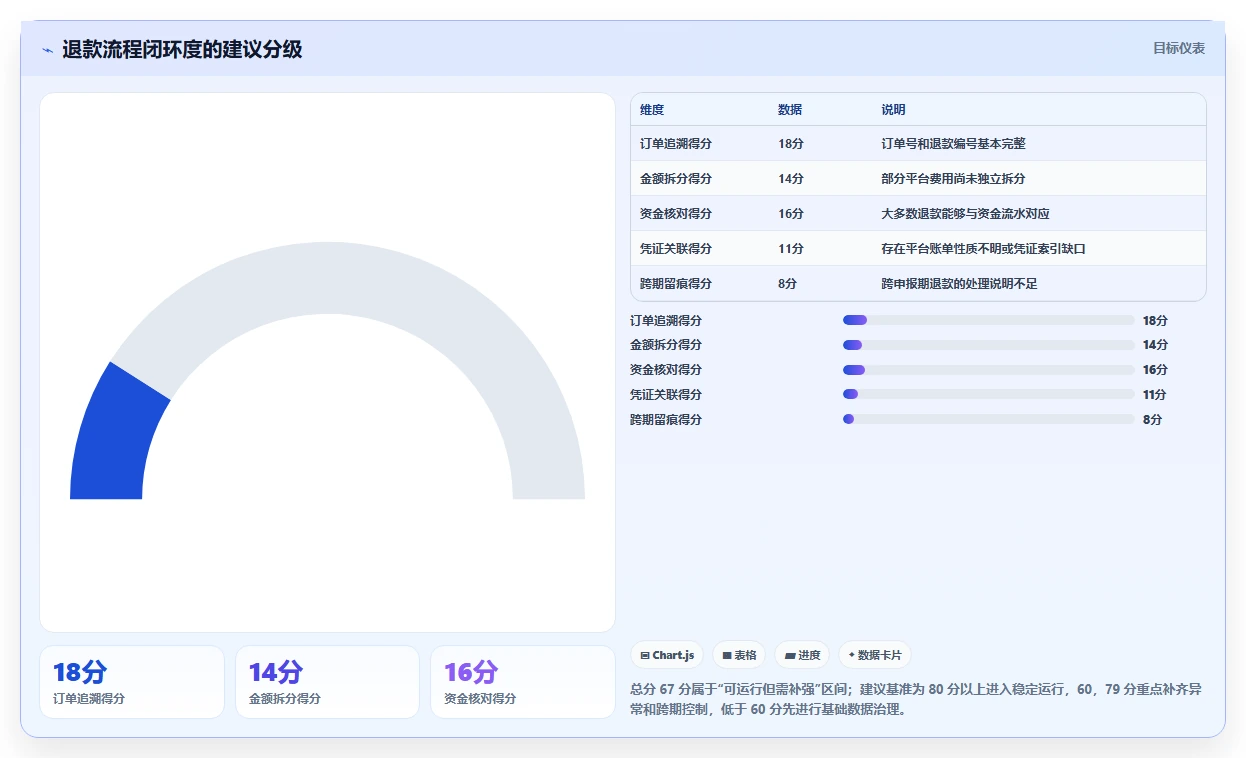Click the text 存在平台账单性质不明或凭证索引缺口
The width and height of the screenshot is (1246, 758).
[x=983, y=249]
